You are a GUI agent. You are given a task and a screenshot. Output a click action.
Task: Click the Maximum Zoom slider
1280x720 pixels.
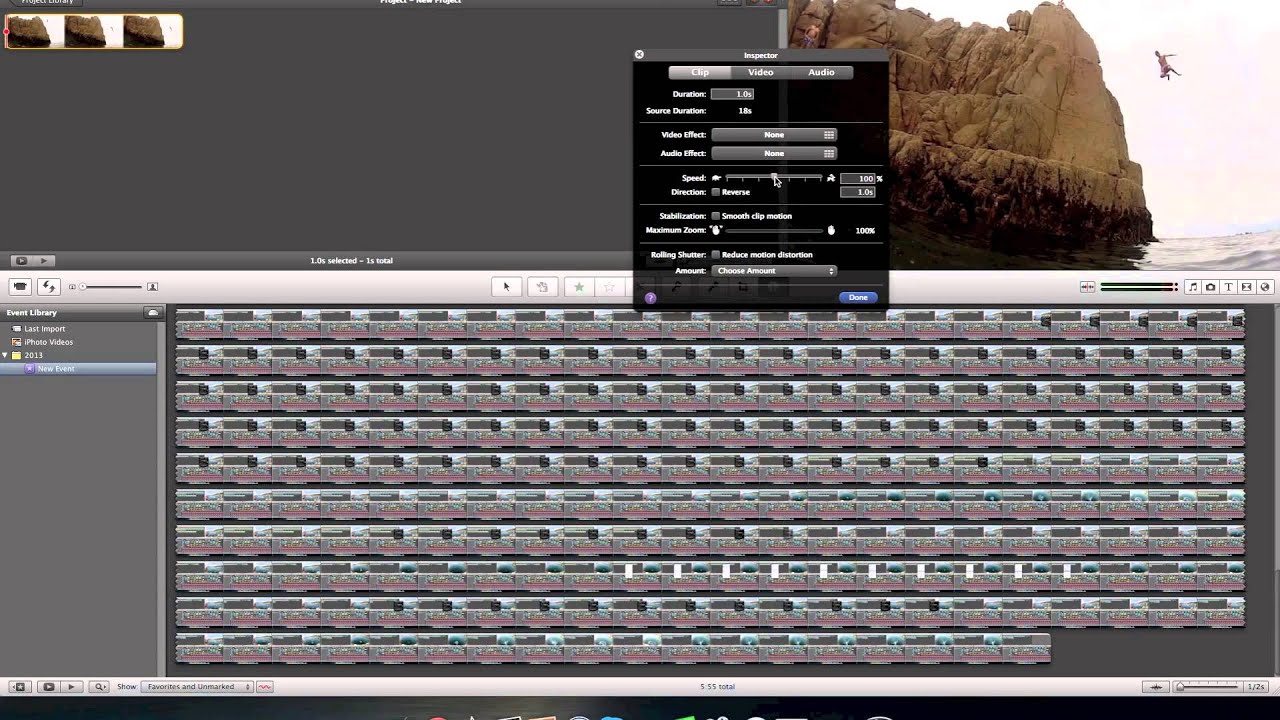(773, 231)
